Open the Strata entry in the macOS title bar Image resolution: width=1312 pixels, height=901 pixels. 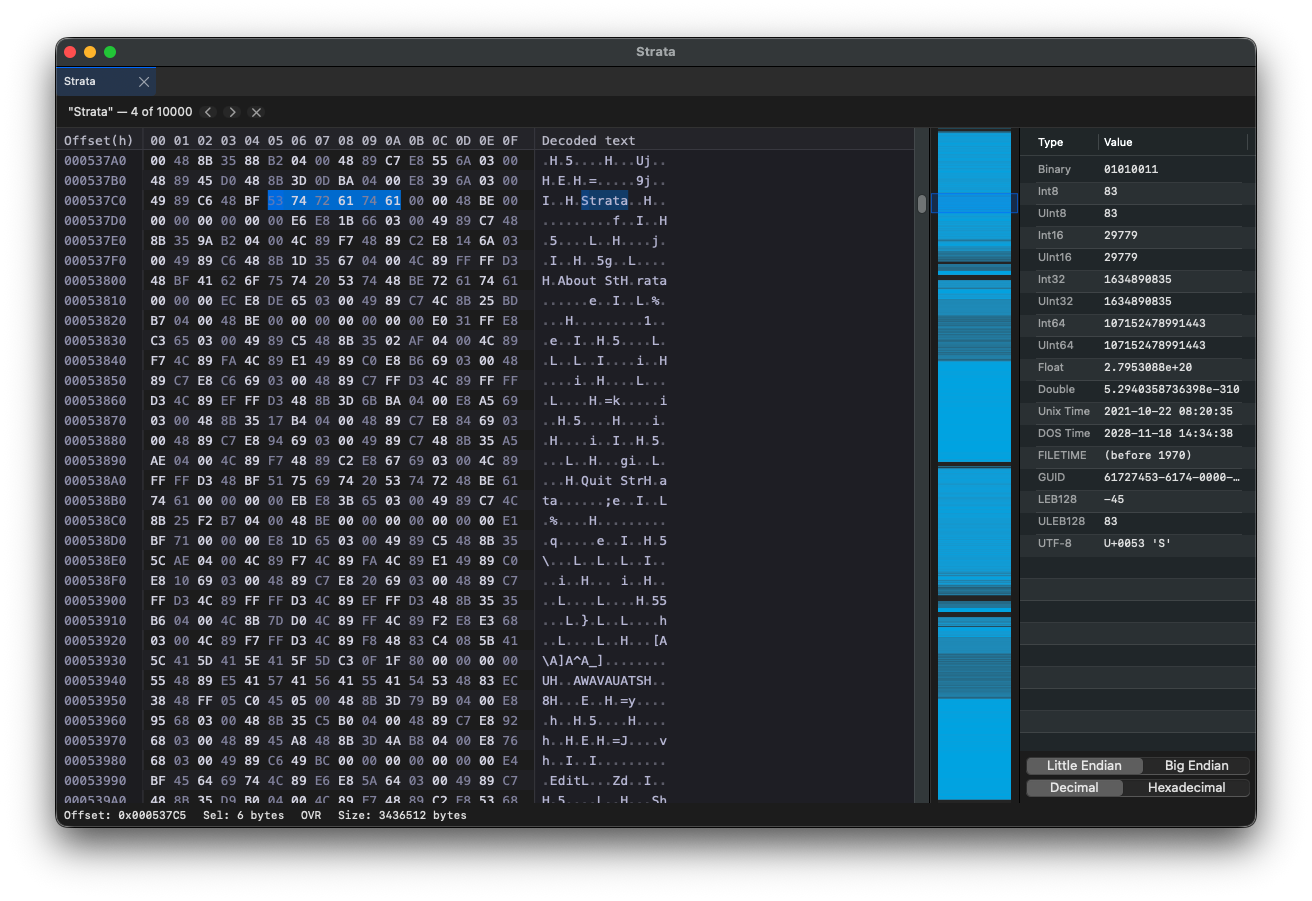click(656, 51)
